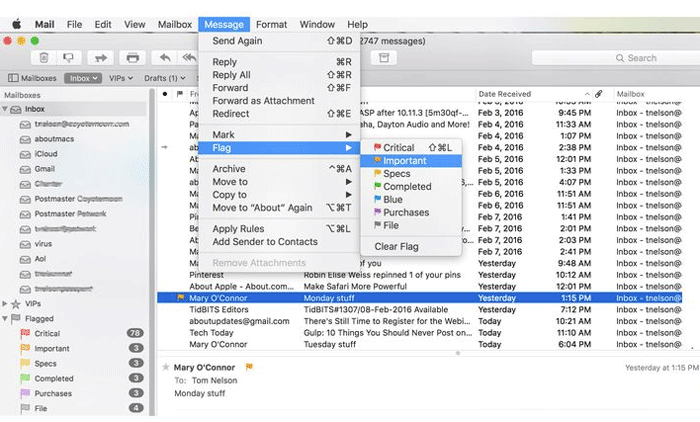
Task: Choose Apply Rules from Message menu
Action: [279, 229]
